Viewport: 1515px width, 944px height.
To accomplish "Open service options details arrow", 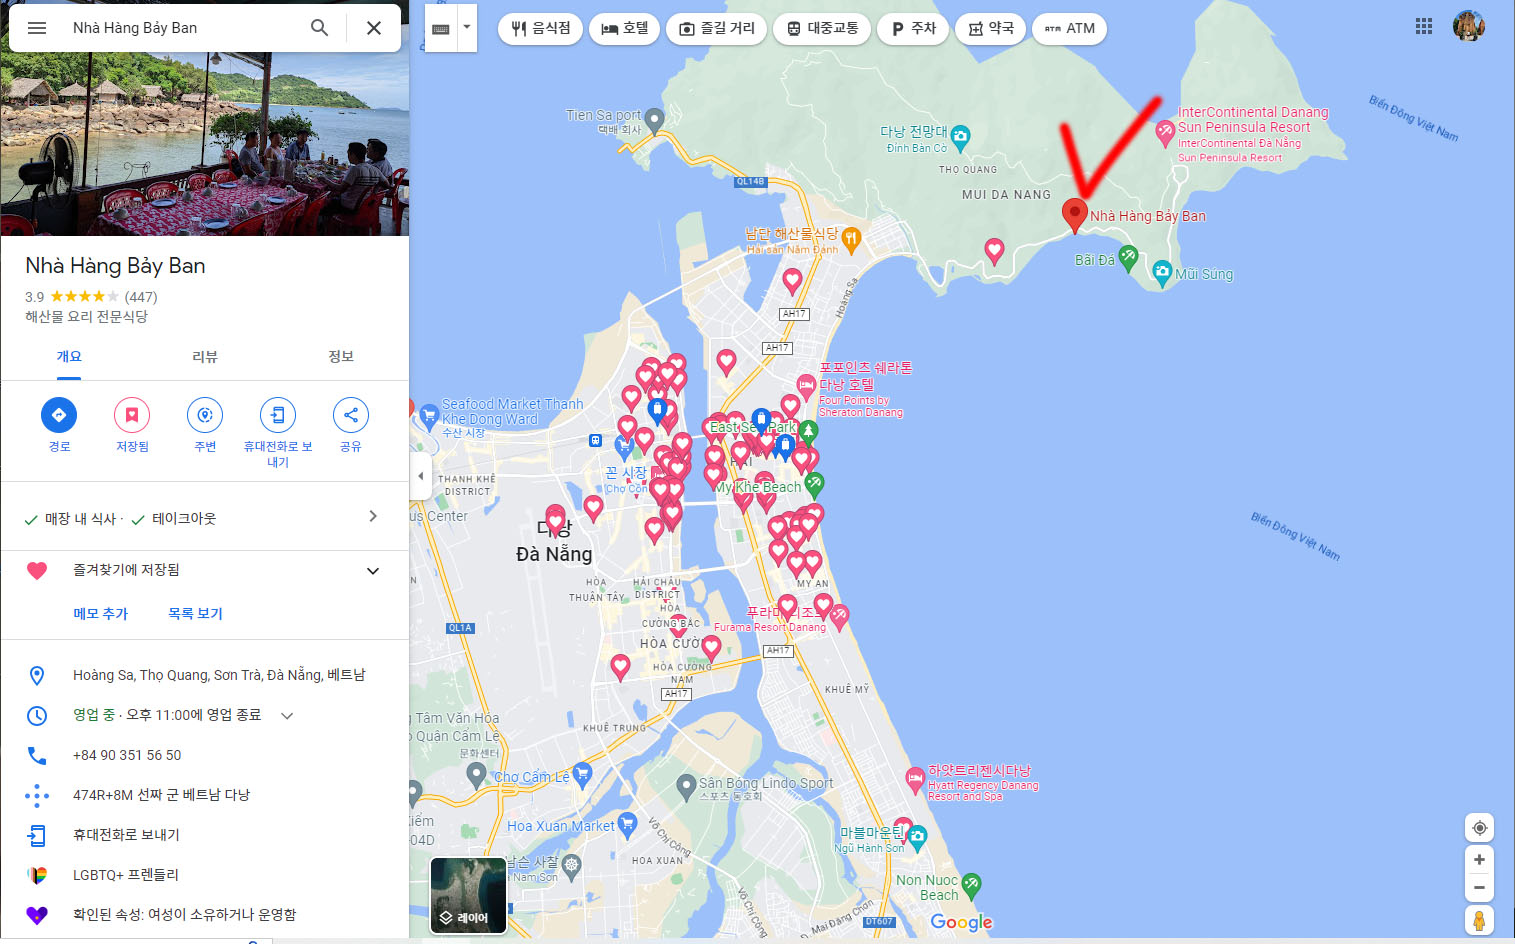I will pyautogui.click(x=373, y=516).
